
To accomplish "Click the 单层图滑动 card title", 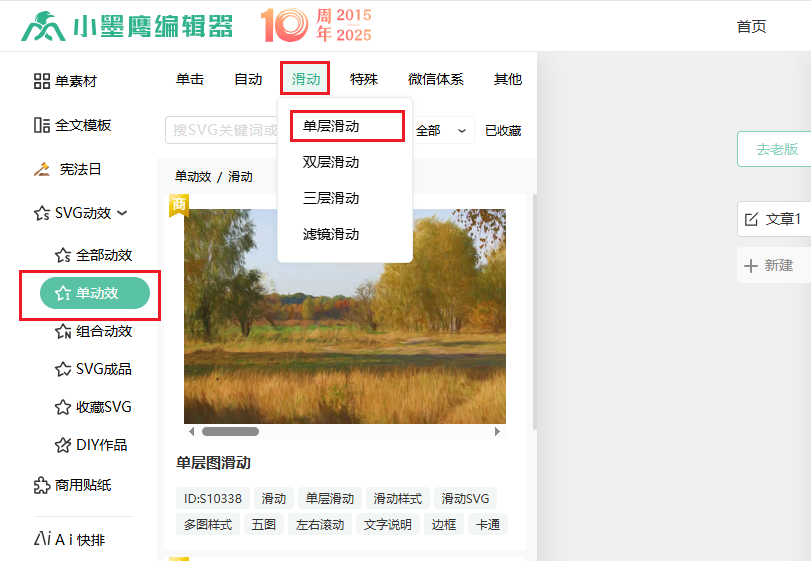I will (x=213, y=463).
